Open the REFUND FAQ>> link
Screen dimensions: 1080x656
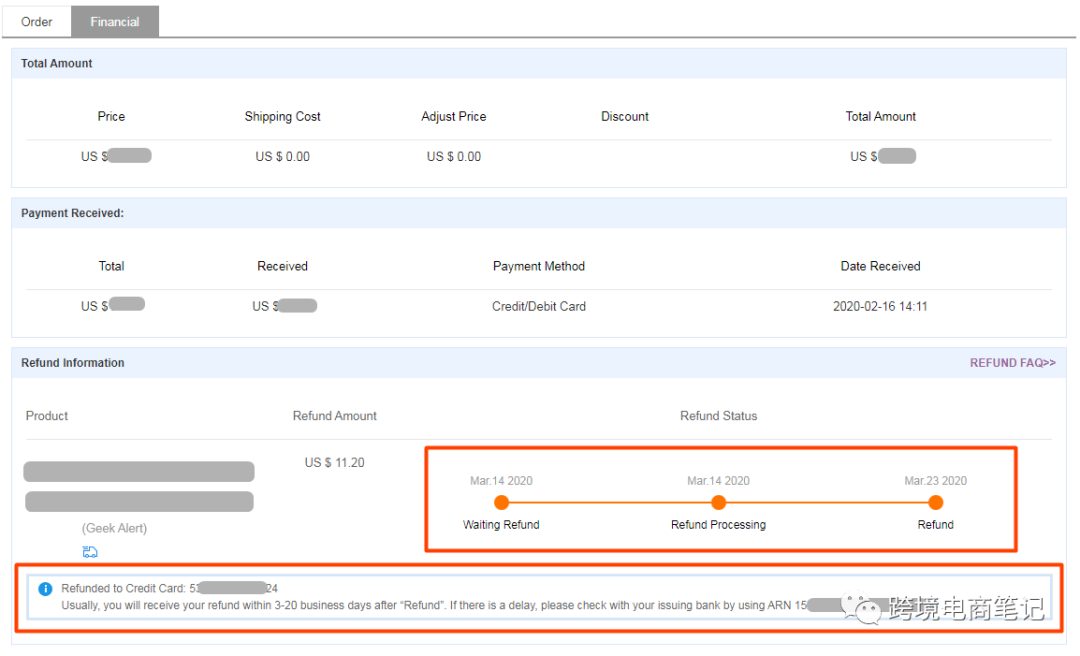(x=1012, y=362)
